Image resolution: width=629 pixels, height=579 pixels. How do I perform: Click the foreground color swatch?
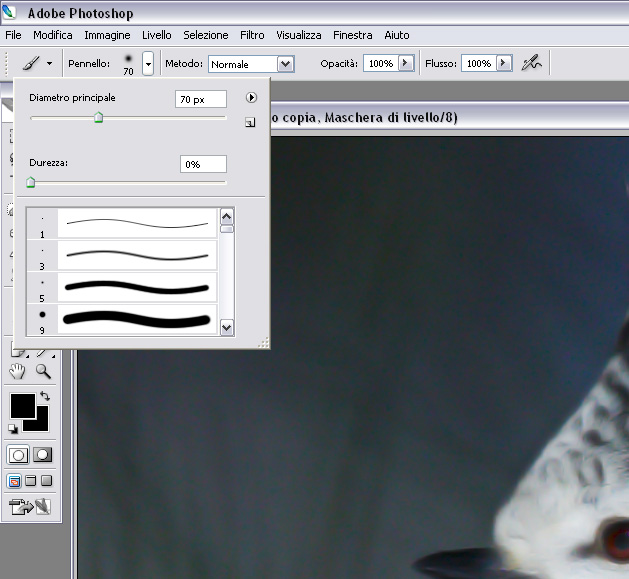23,406
